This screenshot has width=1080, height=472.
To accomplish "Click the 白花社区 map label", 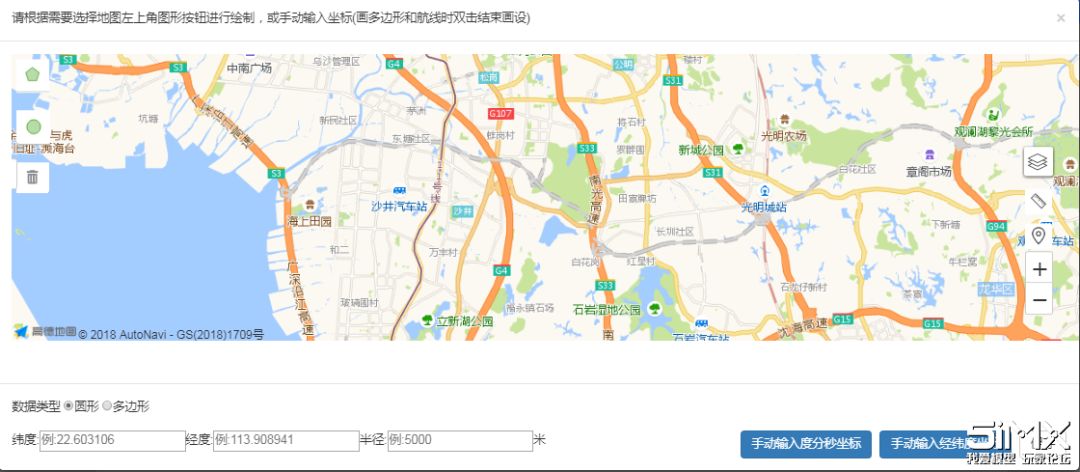I will [x=858, y=169].
